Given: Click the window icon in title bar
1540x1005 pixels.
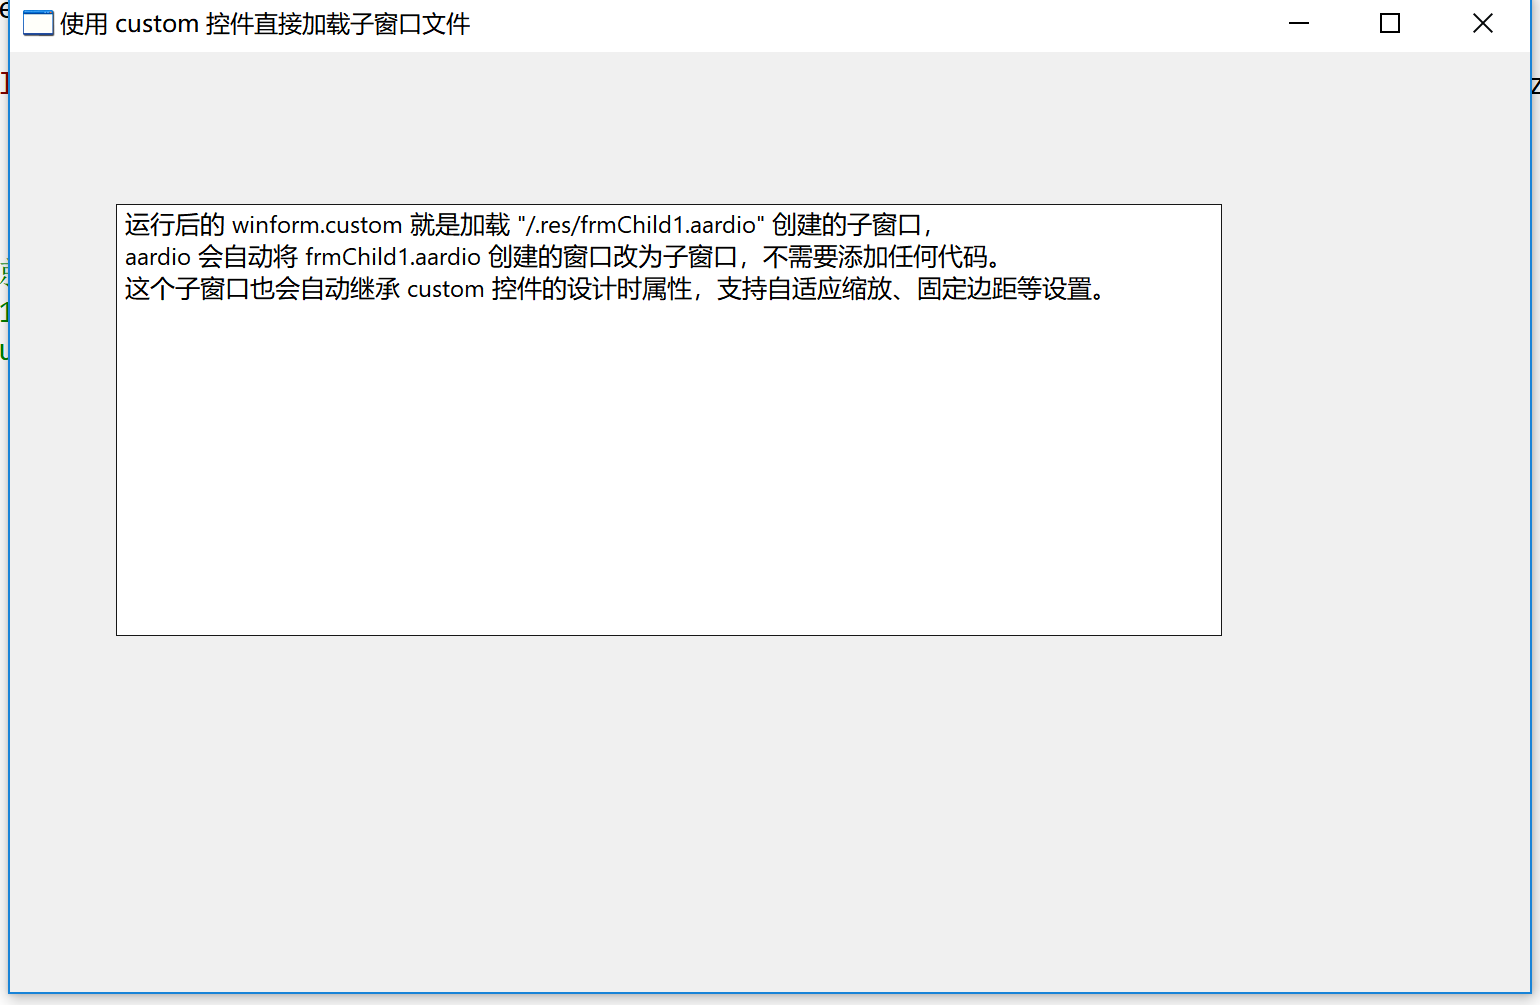Looking at the screenshot, I should coord(38,23).
